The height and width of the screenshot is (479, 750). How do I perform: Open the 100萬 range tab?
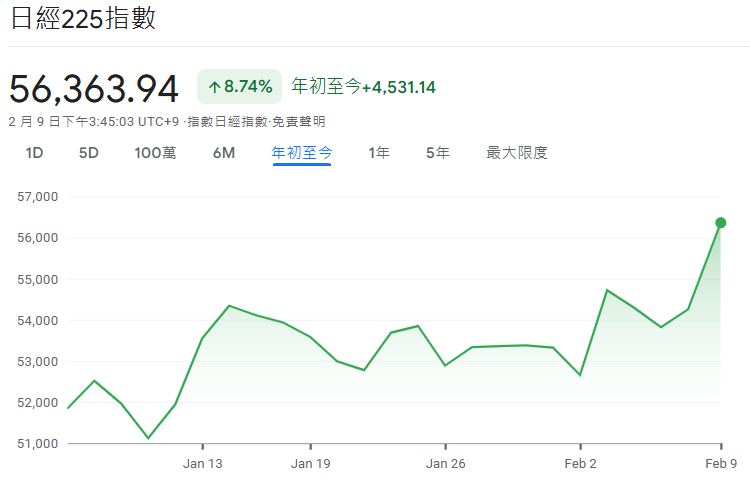pyautogui.click(x=155, y=153)
